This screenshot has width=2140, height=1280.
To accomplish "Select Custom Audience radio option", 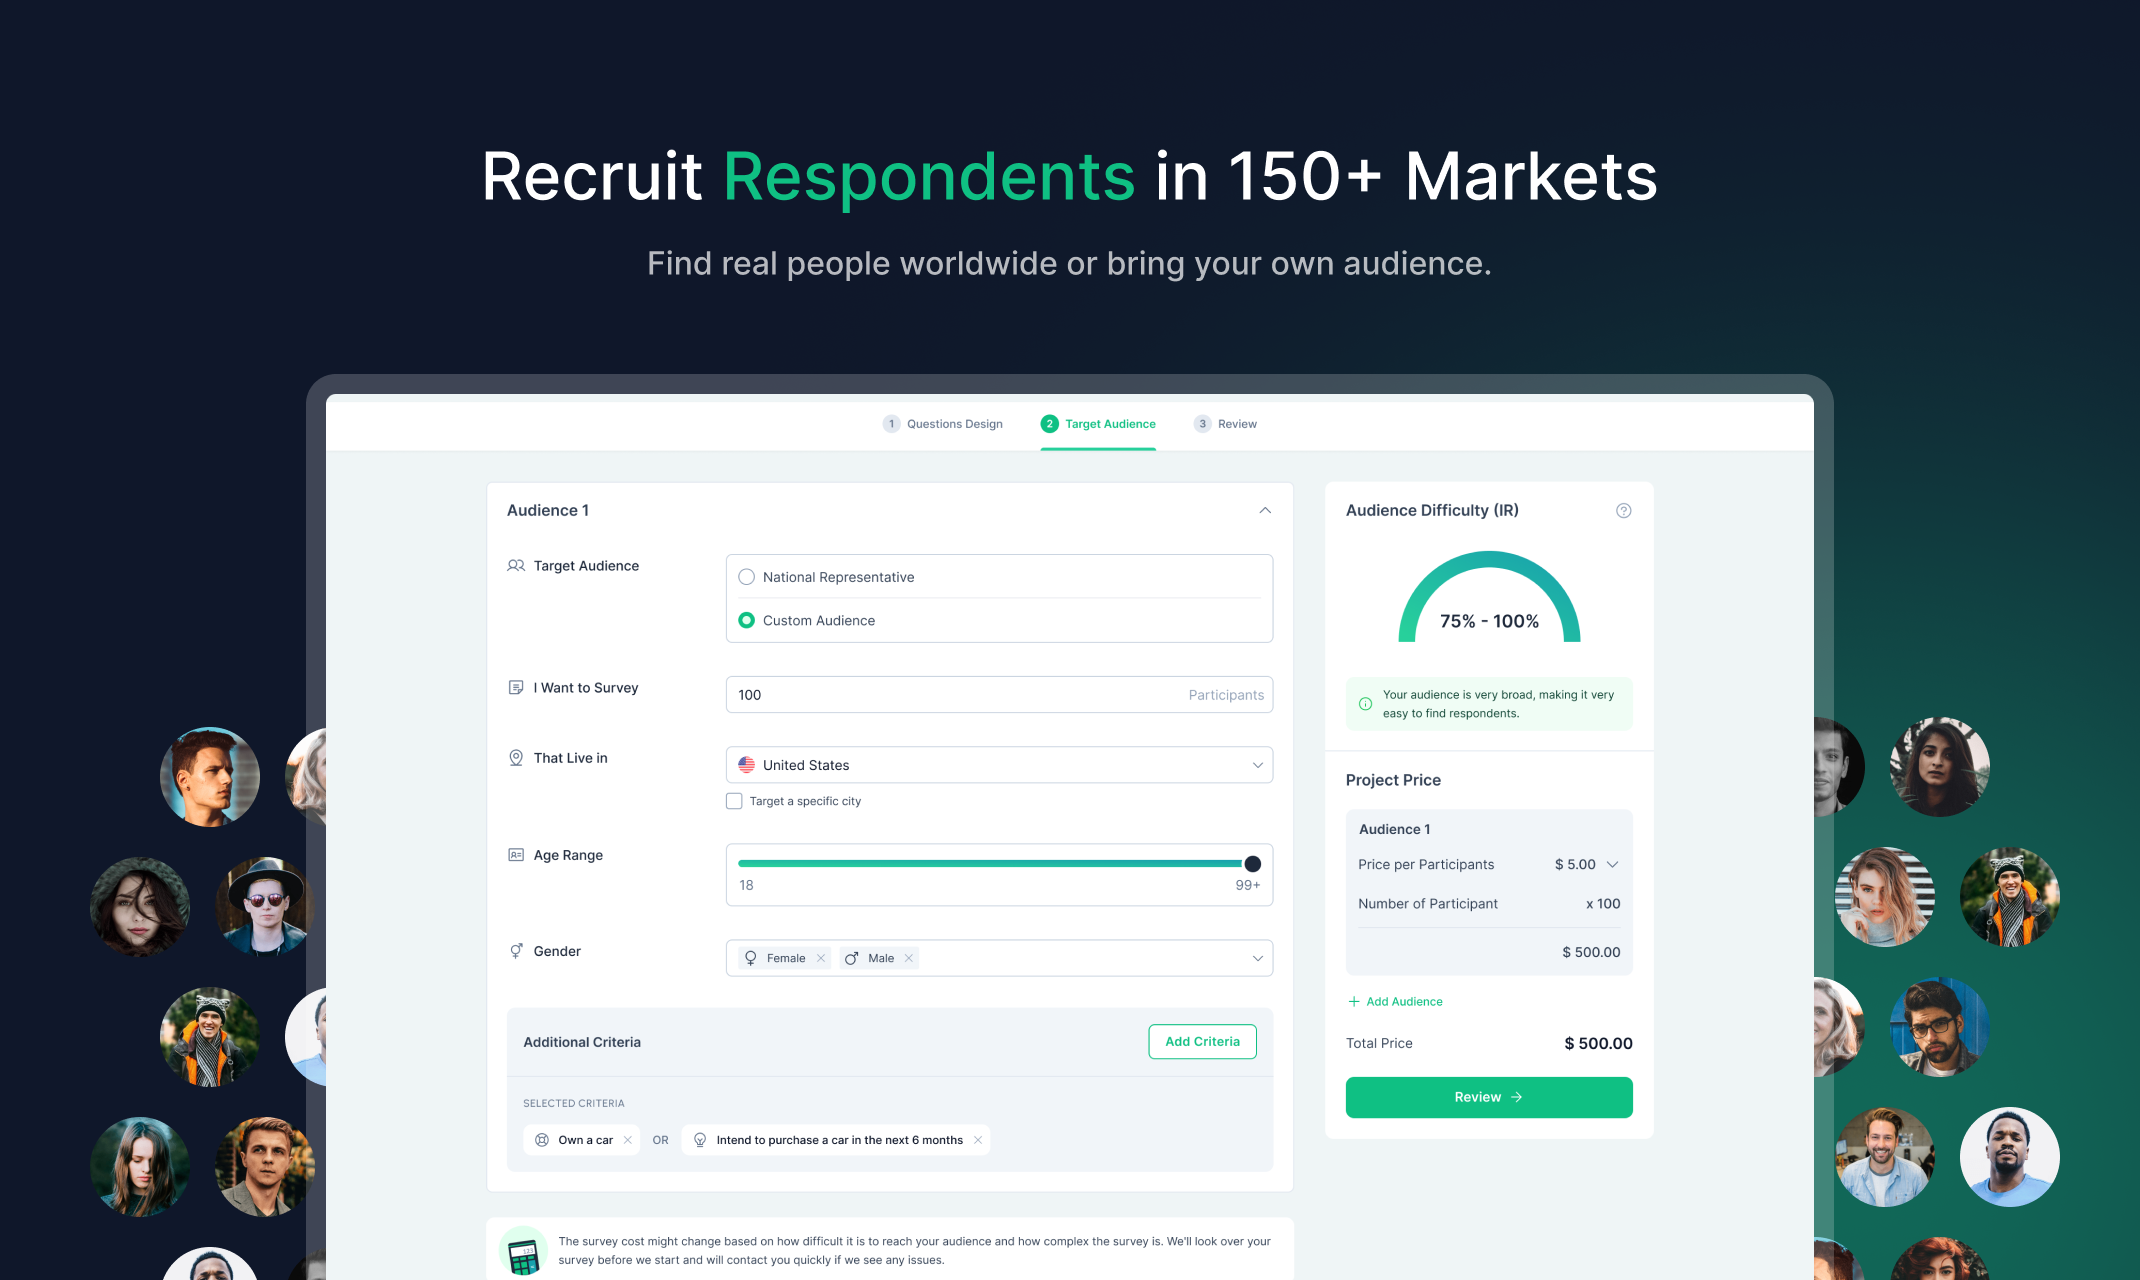I will click(746, 620).
